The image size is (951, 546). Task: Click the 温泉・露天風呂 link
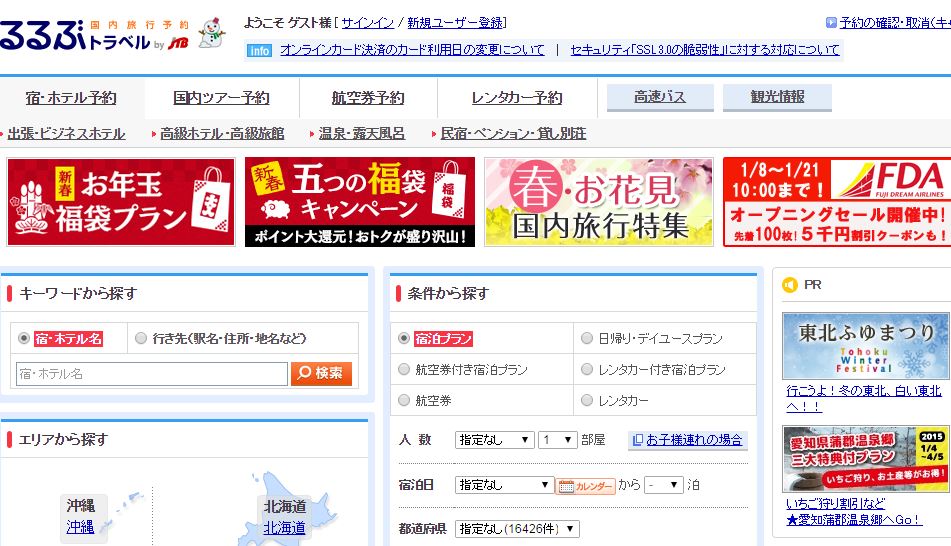click(361, 134)
